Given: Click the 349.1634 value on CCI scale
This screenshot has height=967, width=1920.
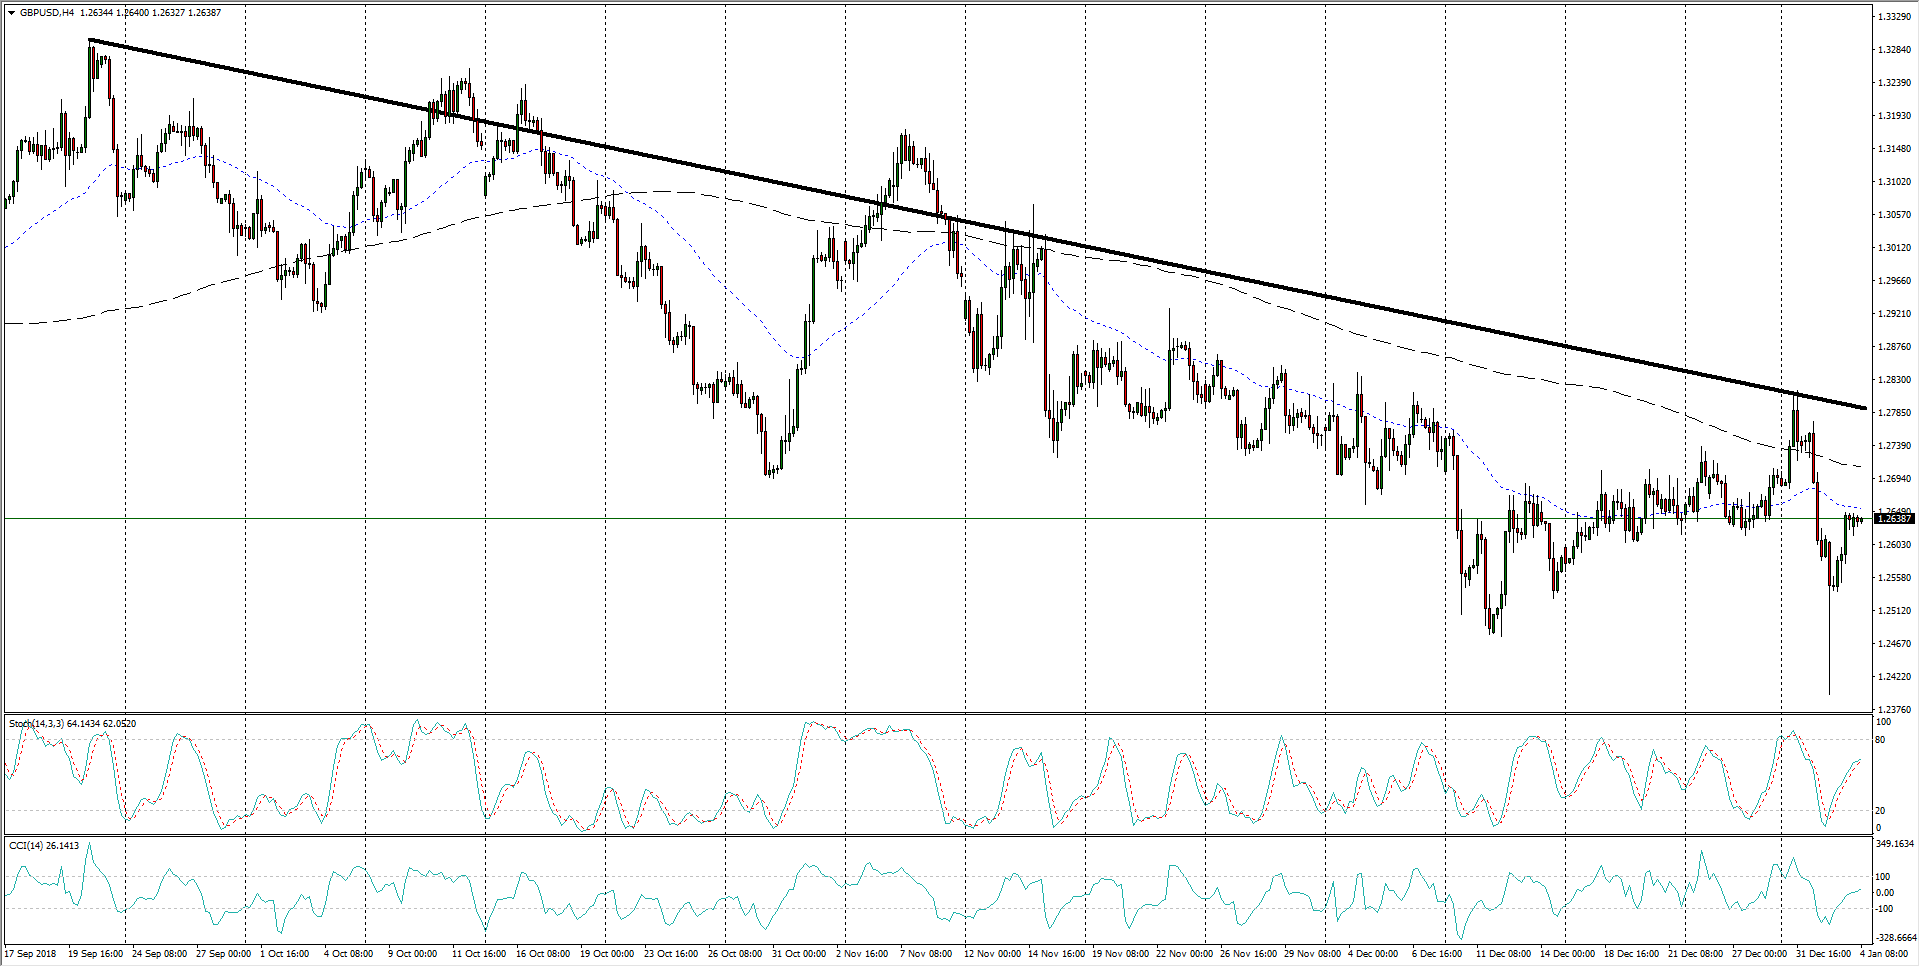Looking at the screenshot, I should click(1896, 844).
